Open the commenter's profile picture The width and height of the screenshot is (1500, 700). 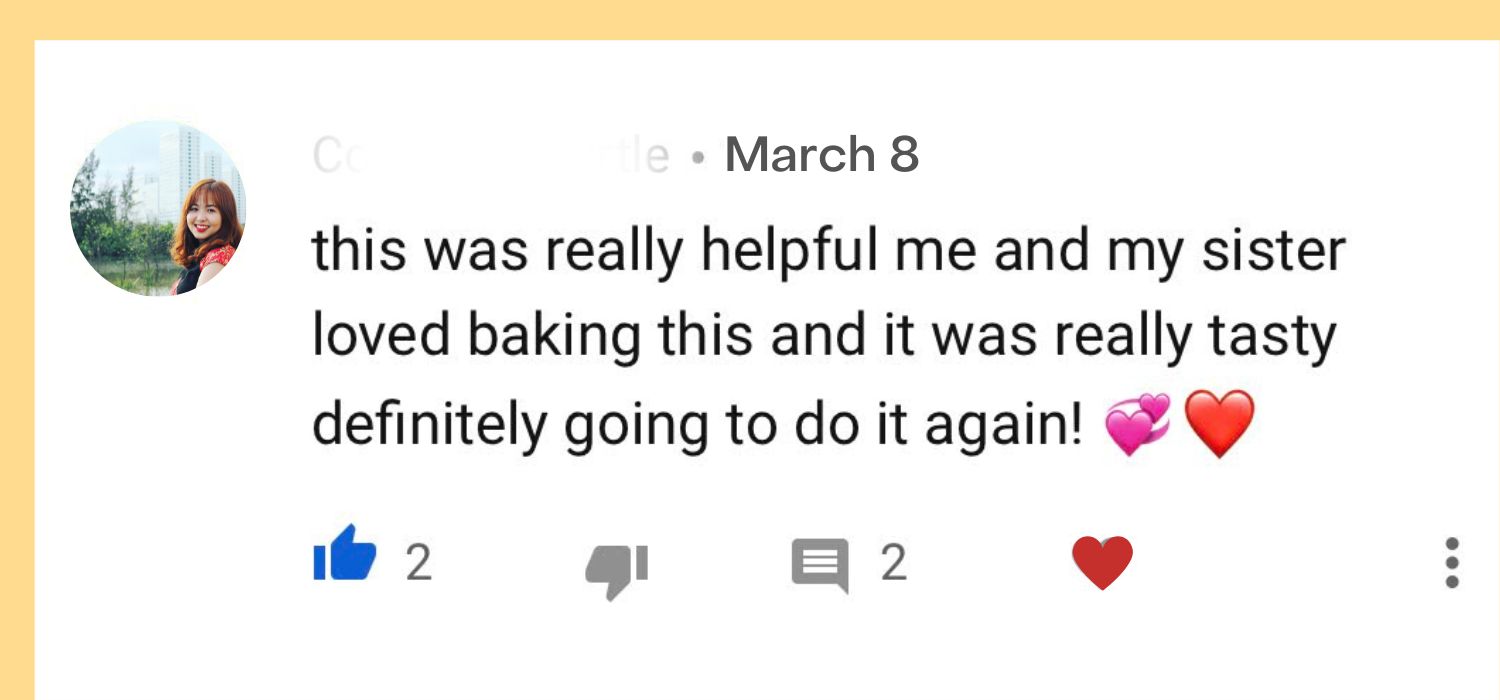157,208
